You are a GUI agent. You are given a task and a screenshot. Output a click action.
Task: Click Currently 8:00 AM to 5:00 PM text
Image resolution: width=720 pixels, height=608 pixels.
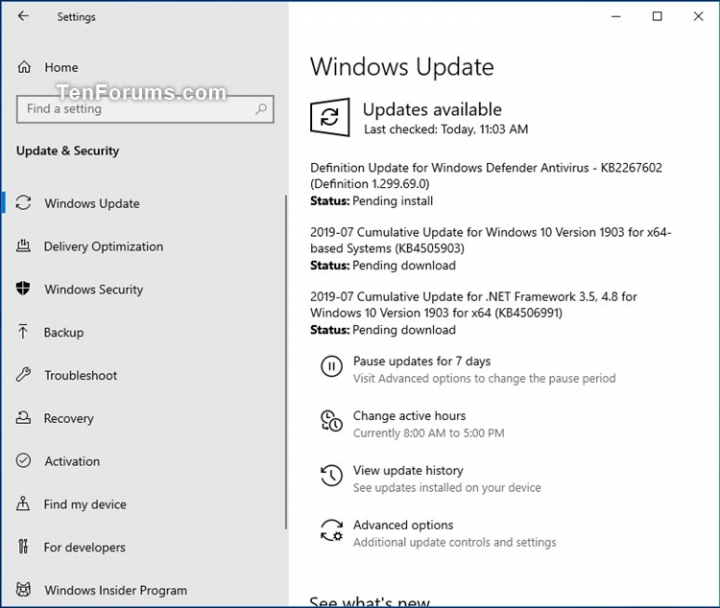428,433
